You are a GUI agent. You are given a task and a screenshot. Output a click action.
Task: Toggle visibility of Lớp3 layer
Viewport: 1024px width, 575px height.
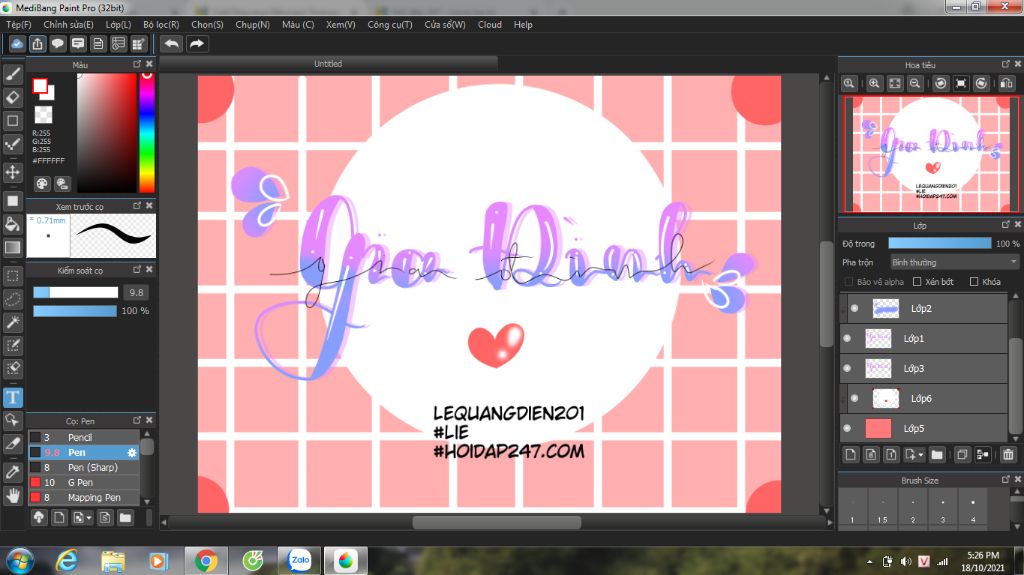847,369
